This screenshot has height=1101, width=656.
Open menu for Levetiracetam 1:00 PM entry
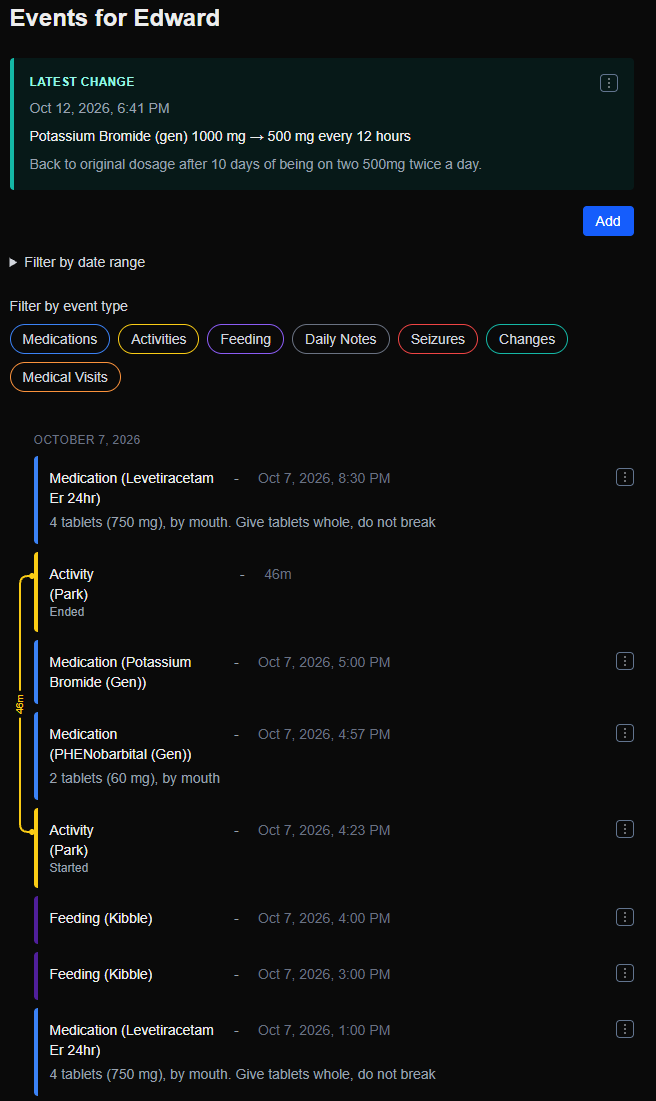pos(625,1029)
